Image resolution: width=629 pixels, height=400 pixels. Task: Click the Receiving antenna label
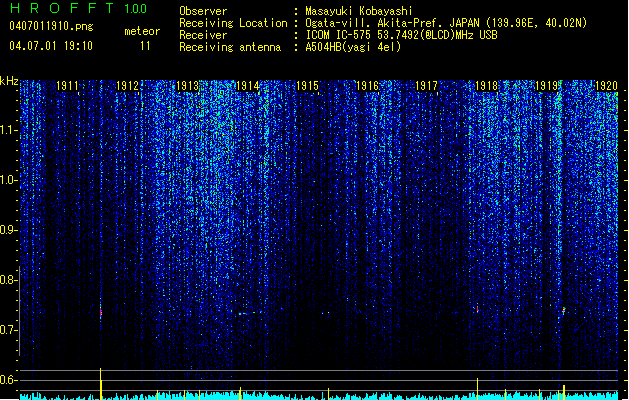tap(230, 47)
